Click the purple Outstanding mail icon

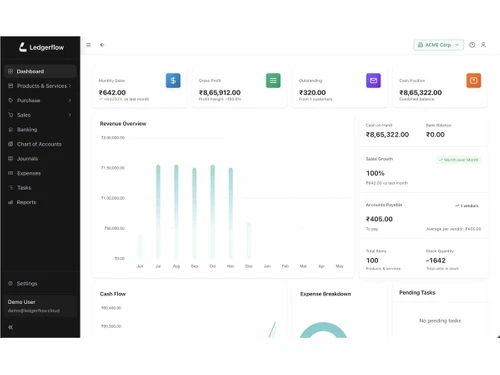373,80
